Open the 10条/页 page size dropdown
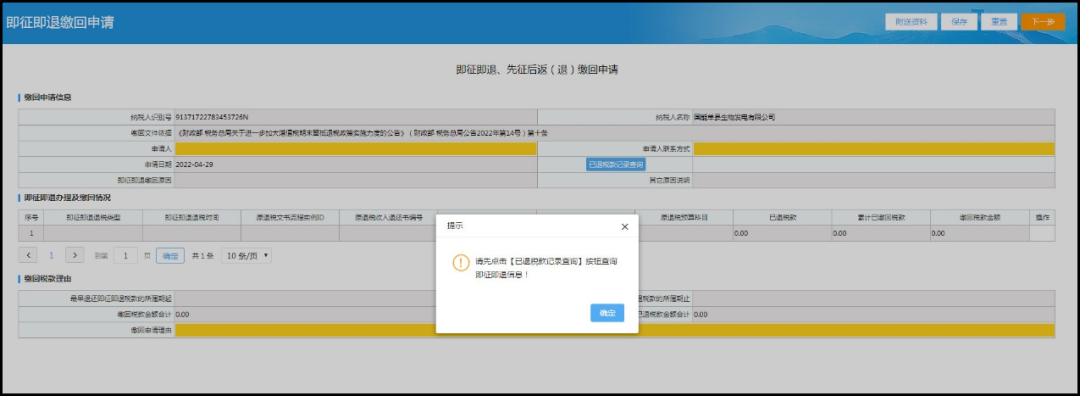 point(246,256)
